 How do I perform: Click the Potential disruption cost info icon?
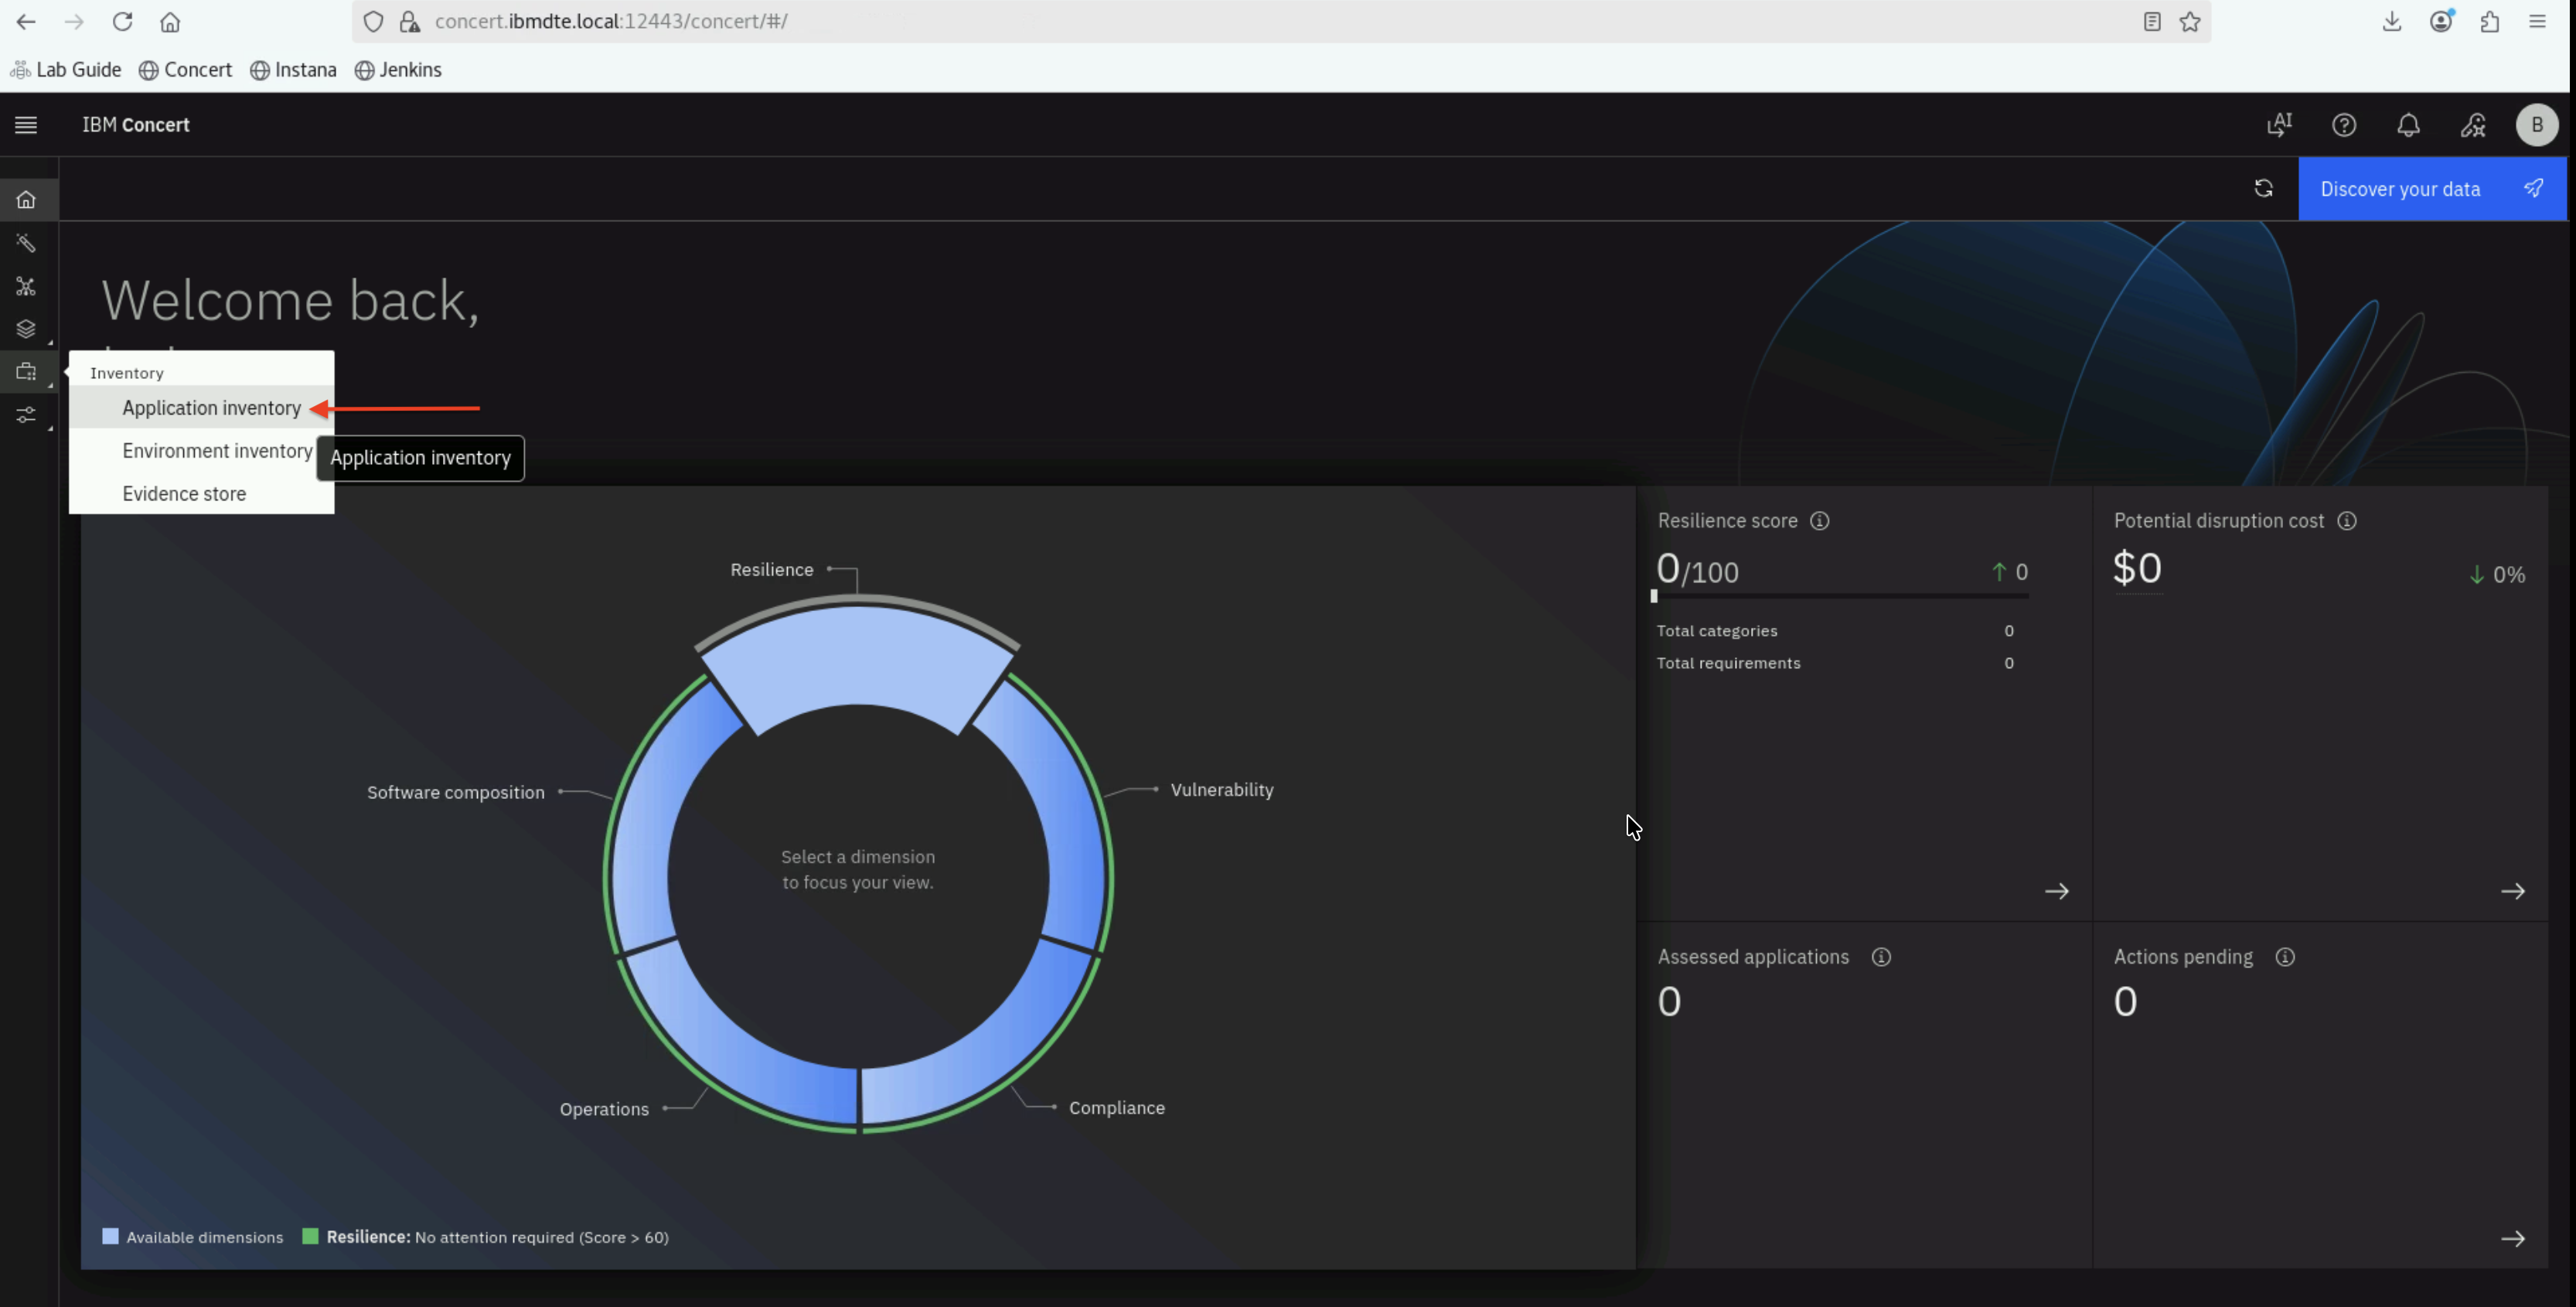[x=2347, y=521]
